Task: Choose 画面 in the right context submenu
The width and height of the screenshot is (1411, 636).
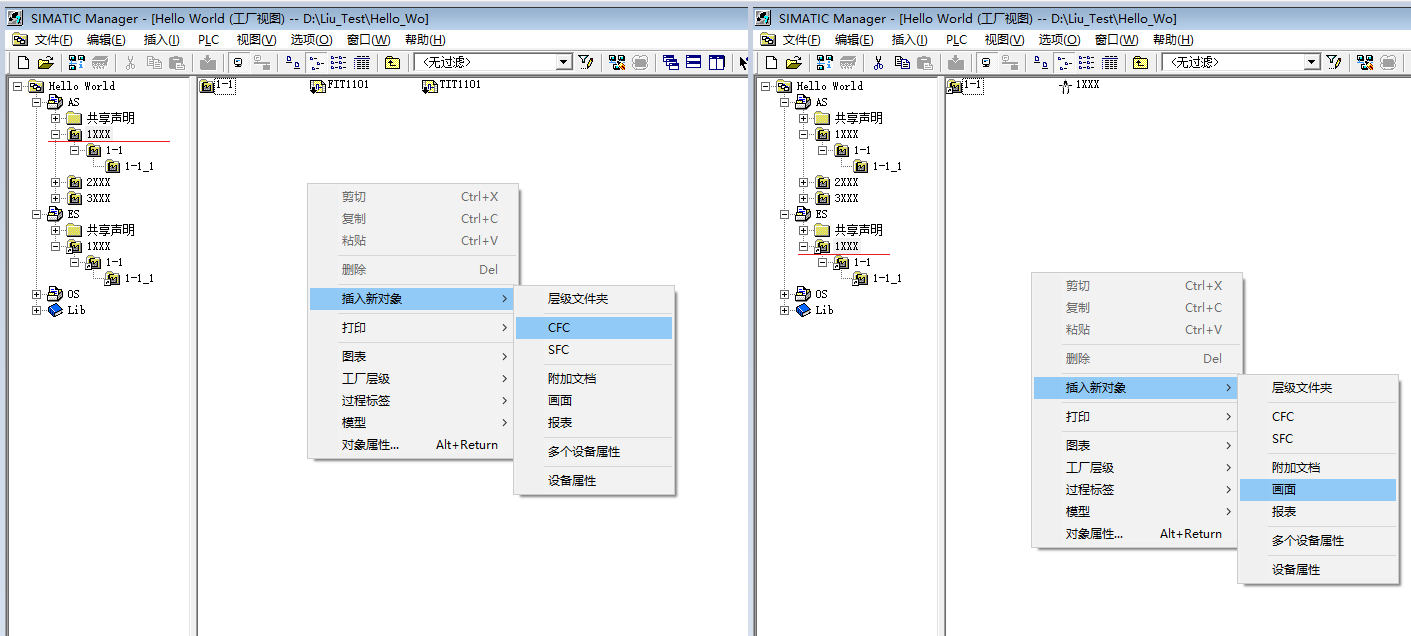Action: click(1284, 489)
